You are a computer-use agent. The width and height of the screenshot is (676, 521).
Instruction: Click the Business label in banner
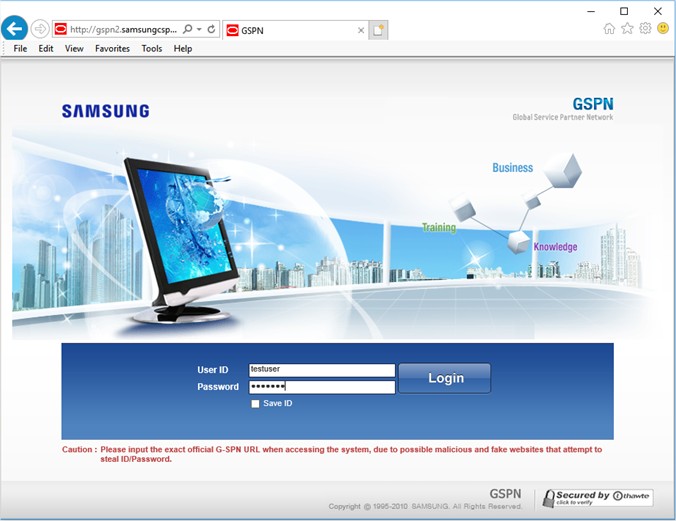pyautogui.click(x=513, y=168)
